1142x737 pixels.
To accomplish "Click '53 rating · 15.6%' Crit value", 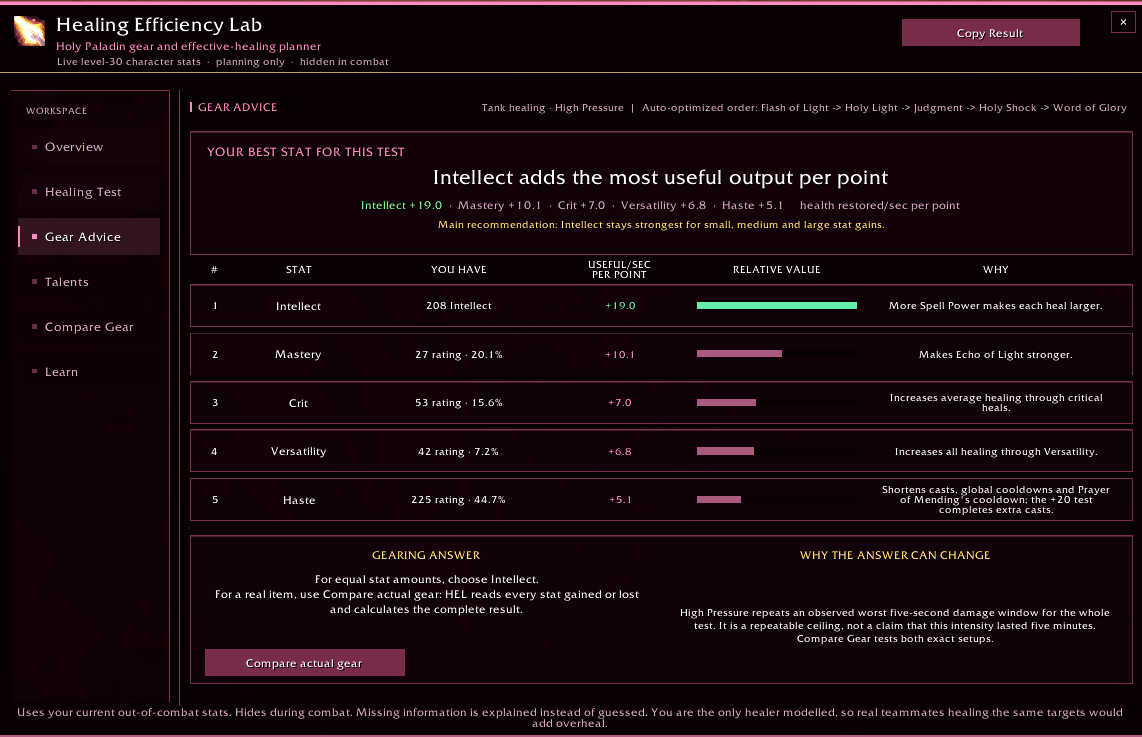I will [459, 403].
